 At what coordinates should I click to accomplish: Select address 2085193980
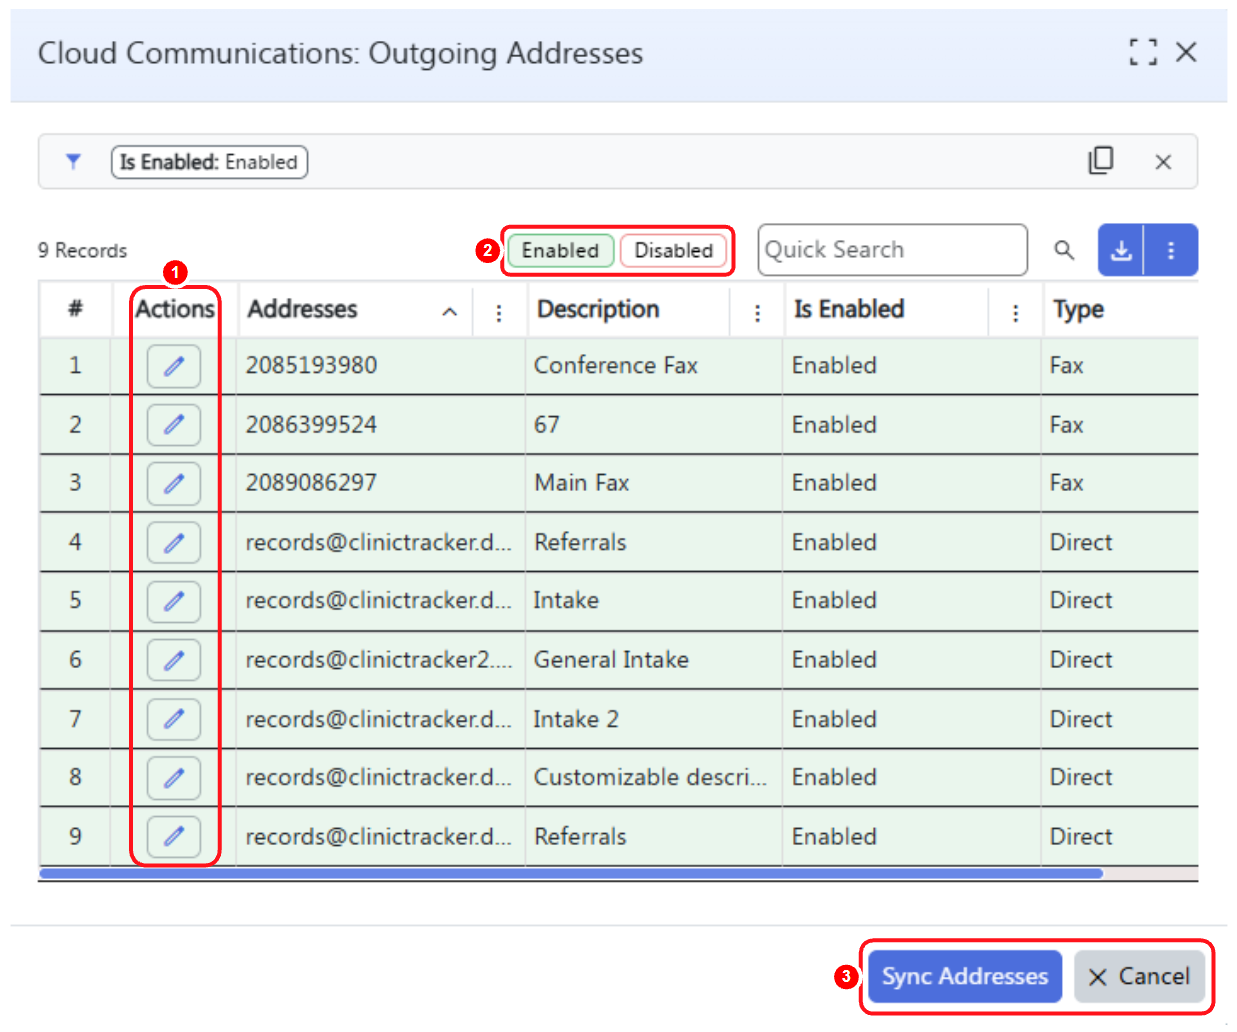click(x=311, y=365)
